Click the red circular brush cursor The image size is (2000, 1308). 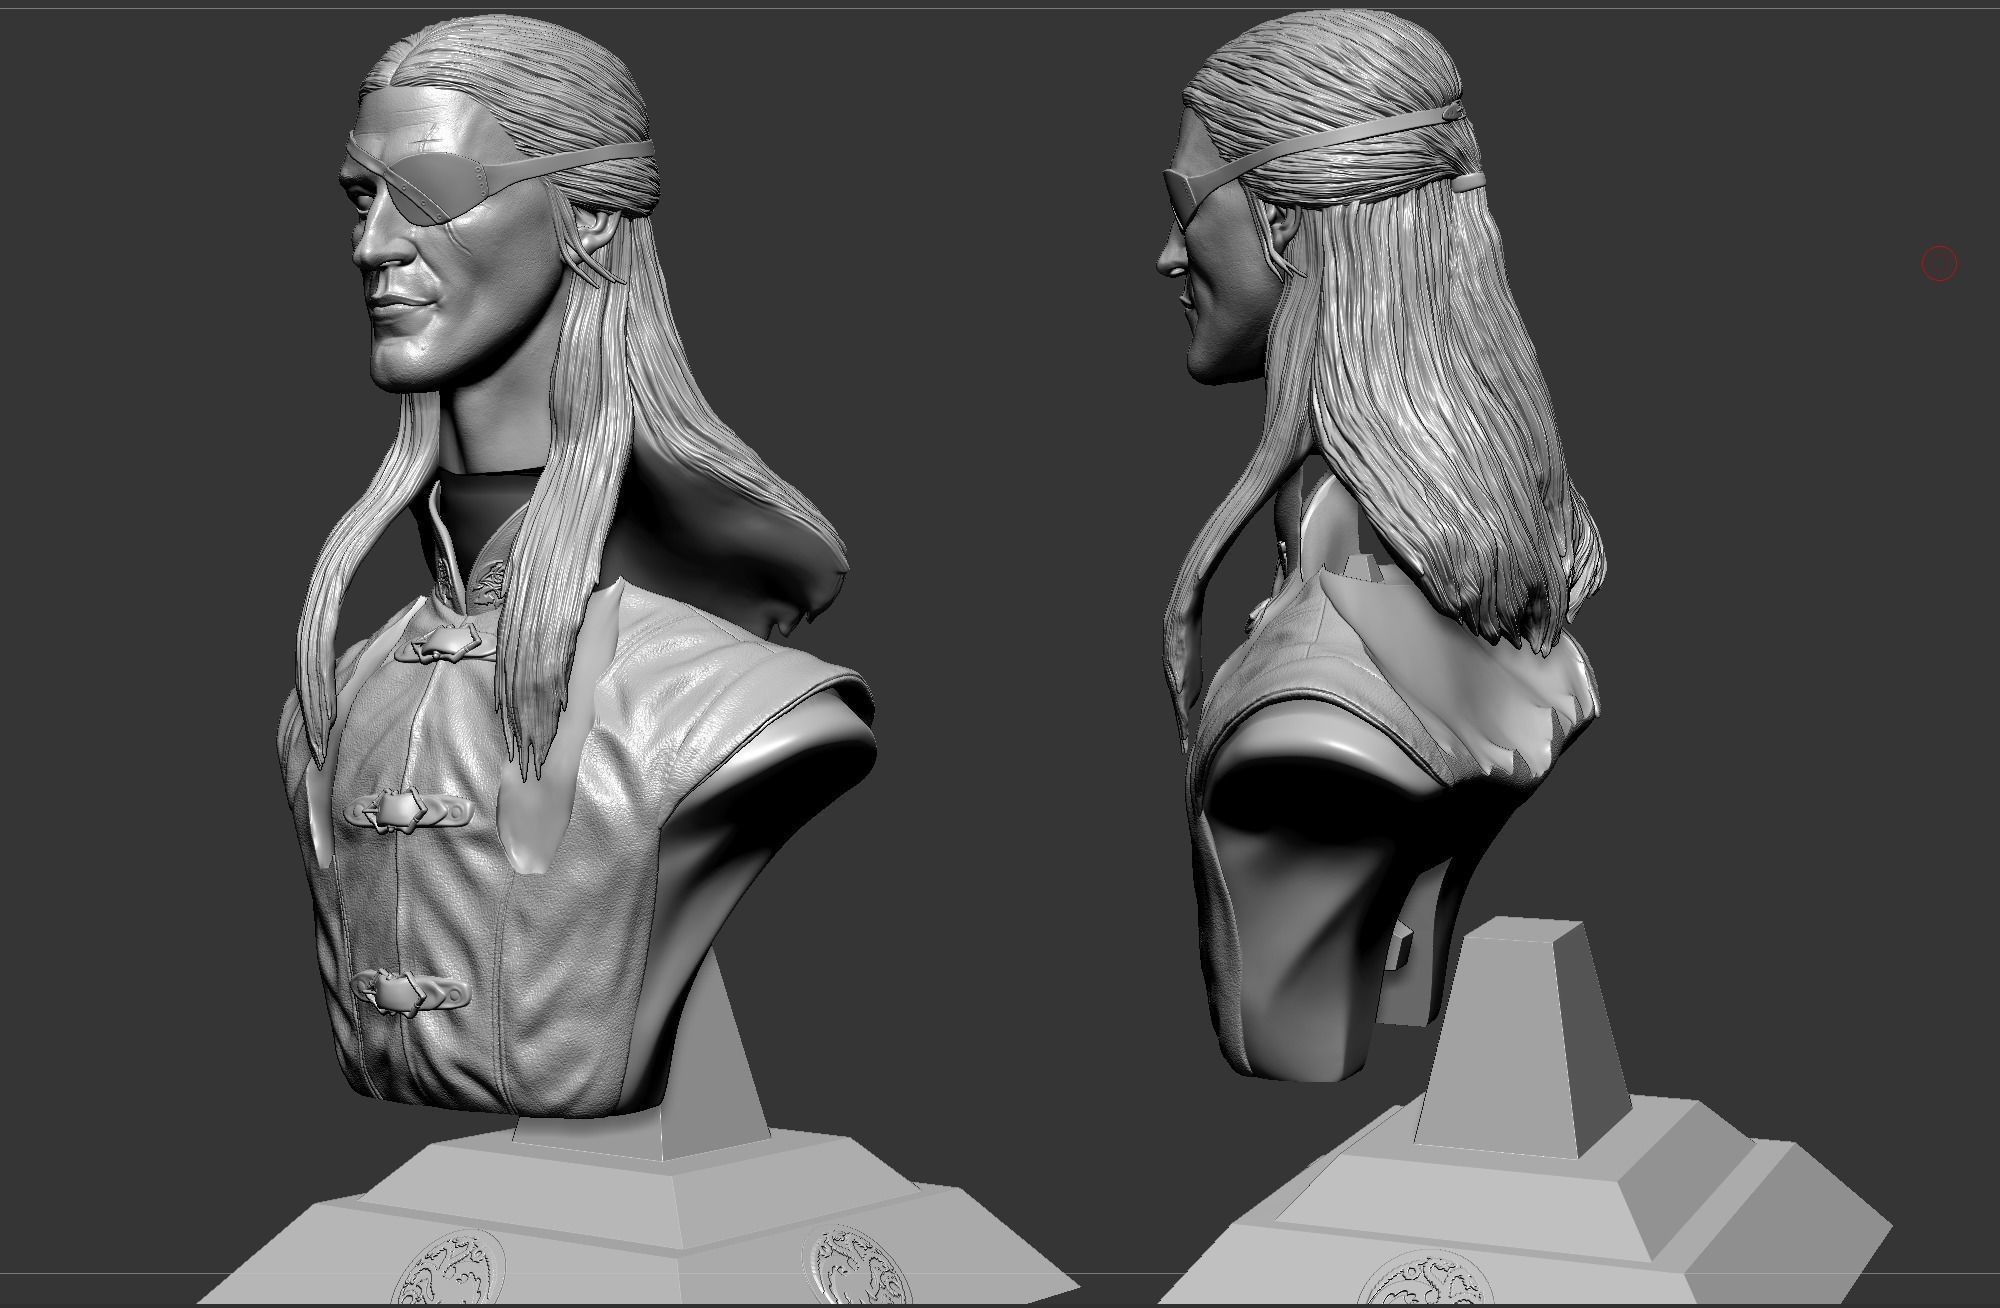tap(1939, 263)
